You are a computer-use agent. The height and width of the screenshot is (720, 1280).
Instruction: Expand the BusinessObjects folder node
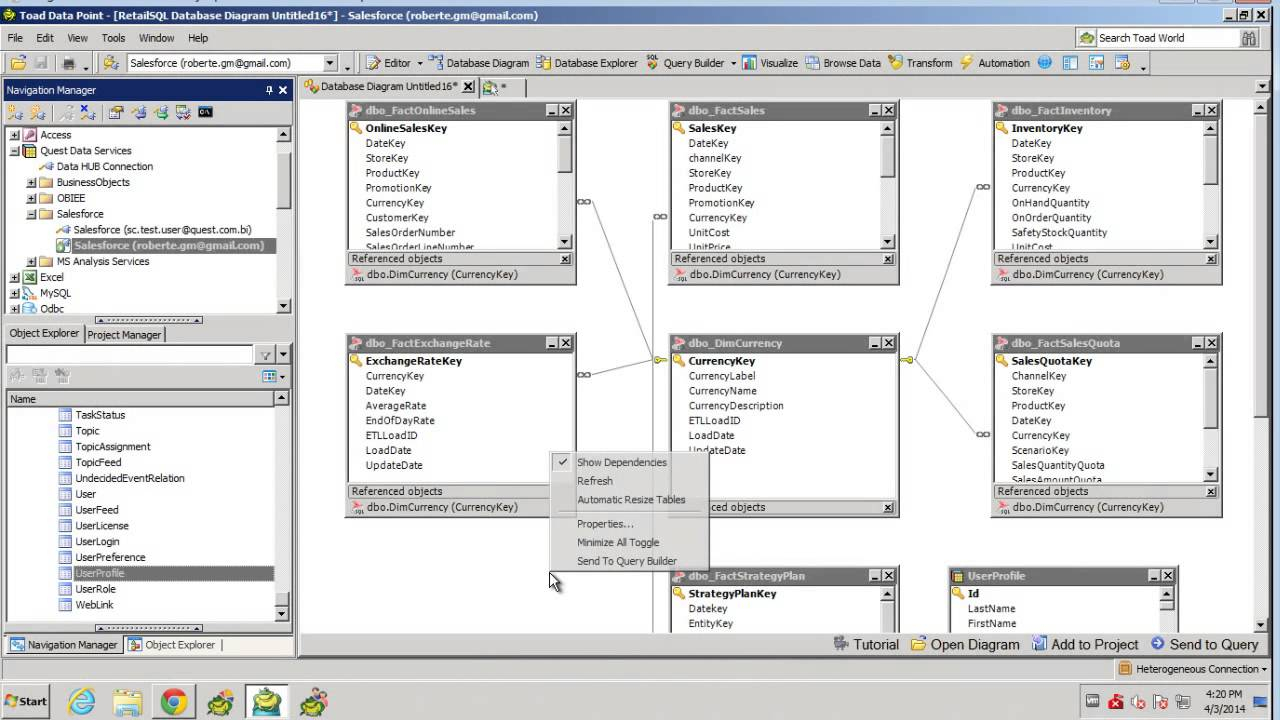(x=30, y=183)
